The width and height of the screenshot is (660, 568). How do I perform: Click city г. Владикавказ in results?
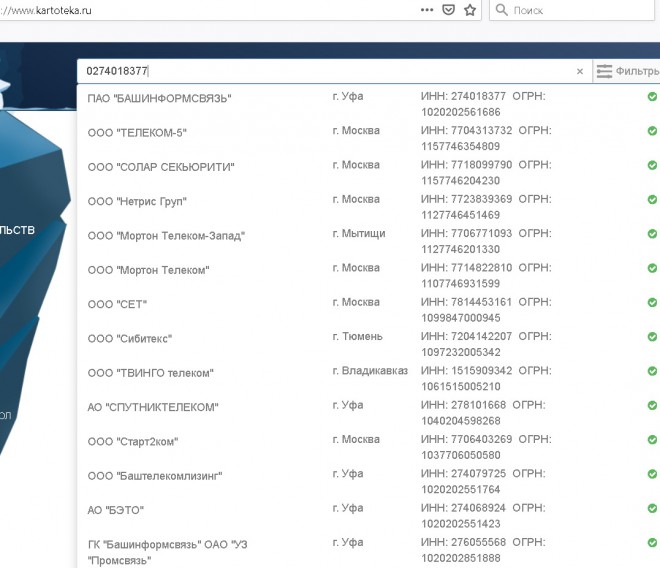click(x=370, y=371)
